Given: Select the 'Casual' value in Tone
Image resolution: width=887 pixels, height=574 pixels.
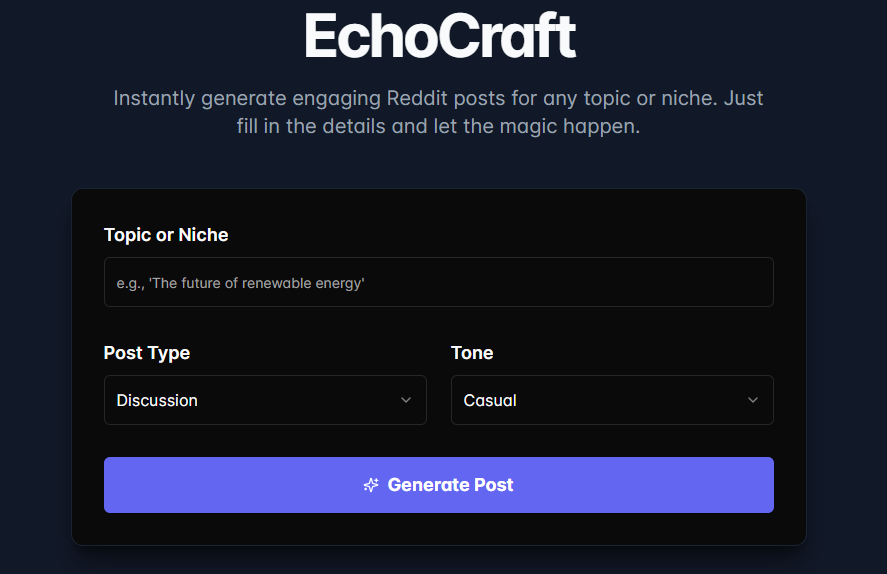Looking at the screenshot, I should [x=490, y=400].
